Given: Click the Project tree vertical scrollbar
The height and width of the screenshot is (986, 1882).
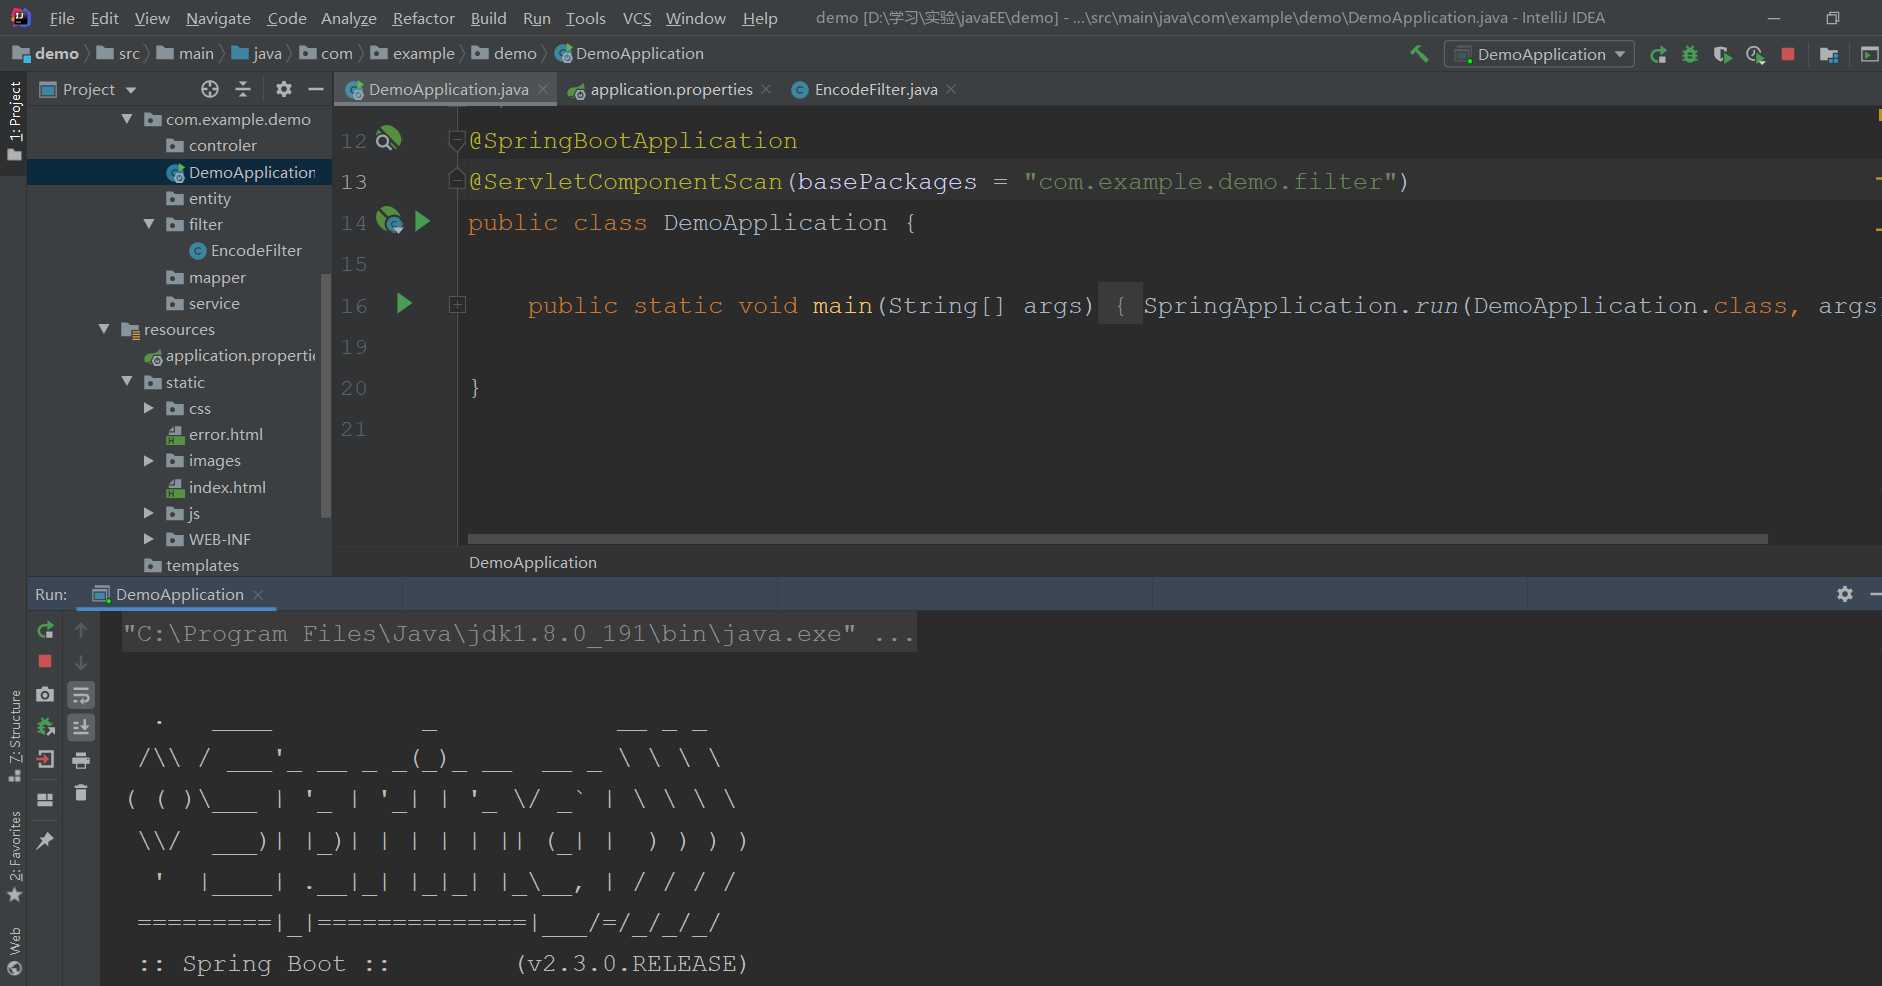Looking at the screenshot, I should point(325,394).
